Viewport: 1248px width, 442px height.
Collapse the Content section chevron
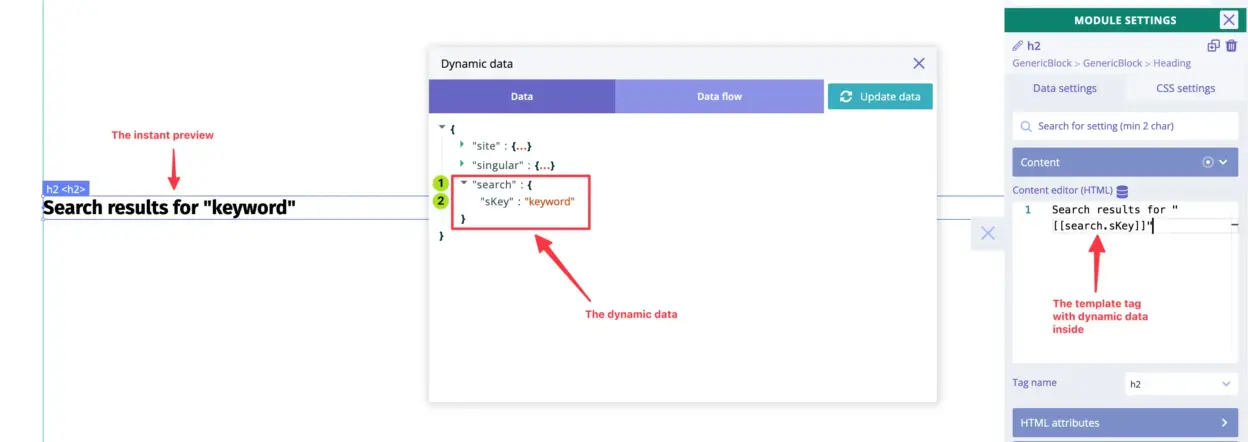click(x=1223, y=162)
